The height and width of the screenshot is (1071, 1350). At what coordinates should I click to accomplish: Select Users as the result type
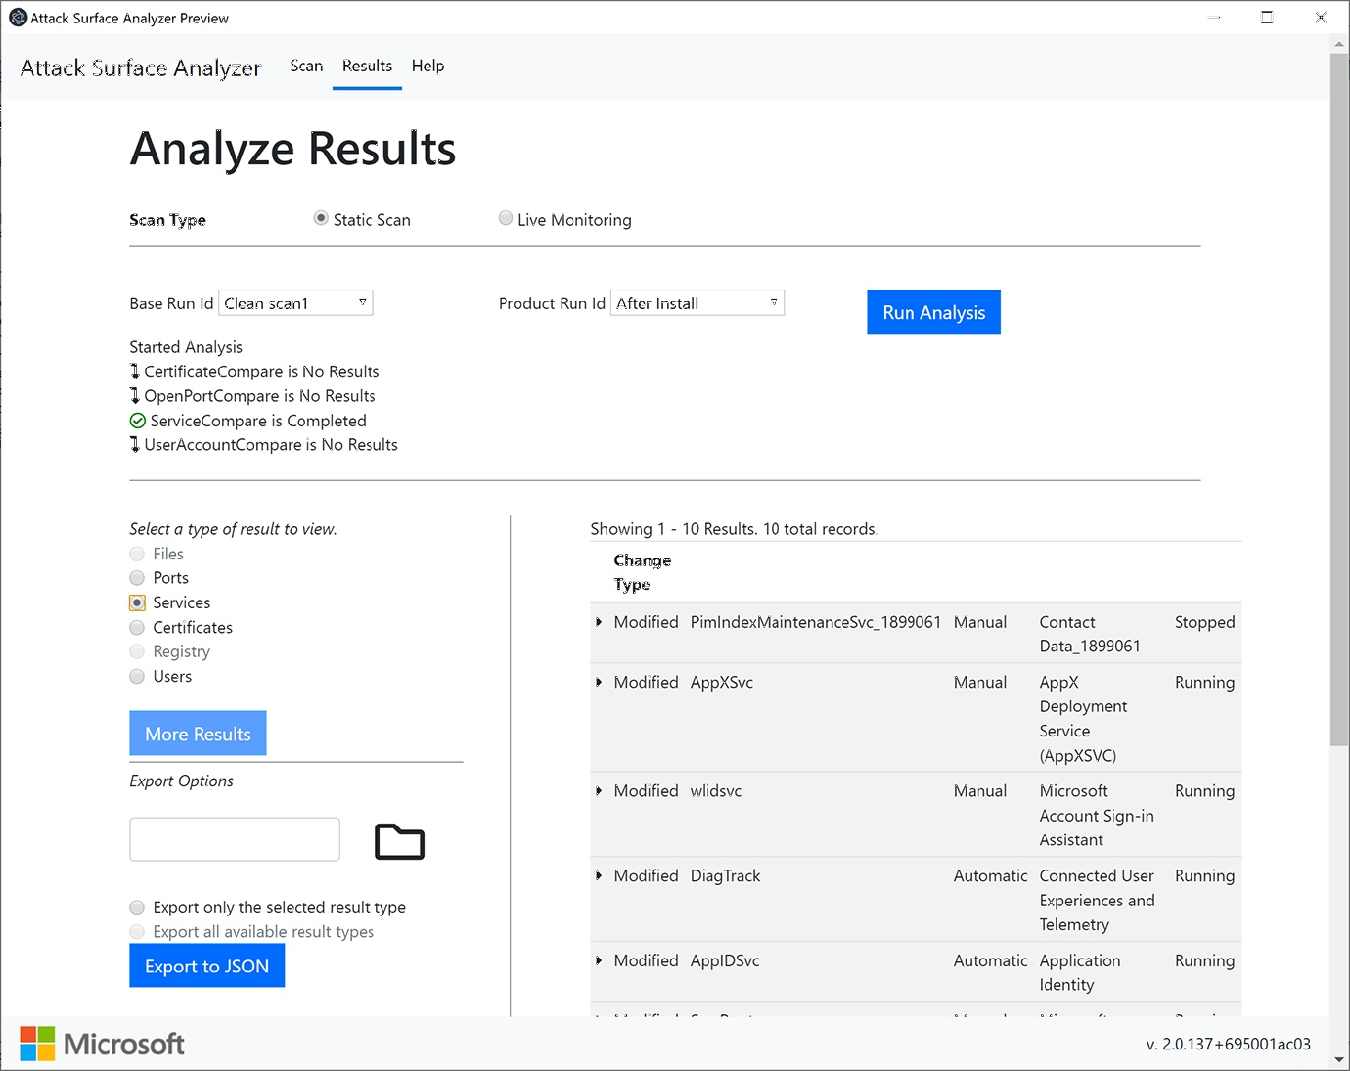pos(136,676)
